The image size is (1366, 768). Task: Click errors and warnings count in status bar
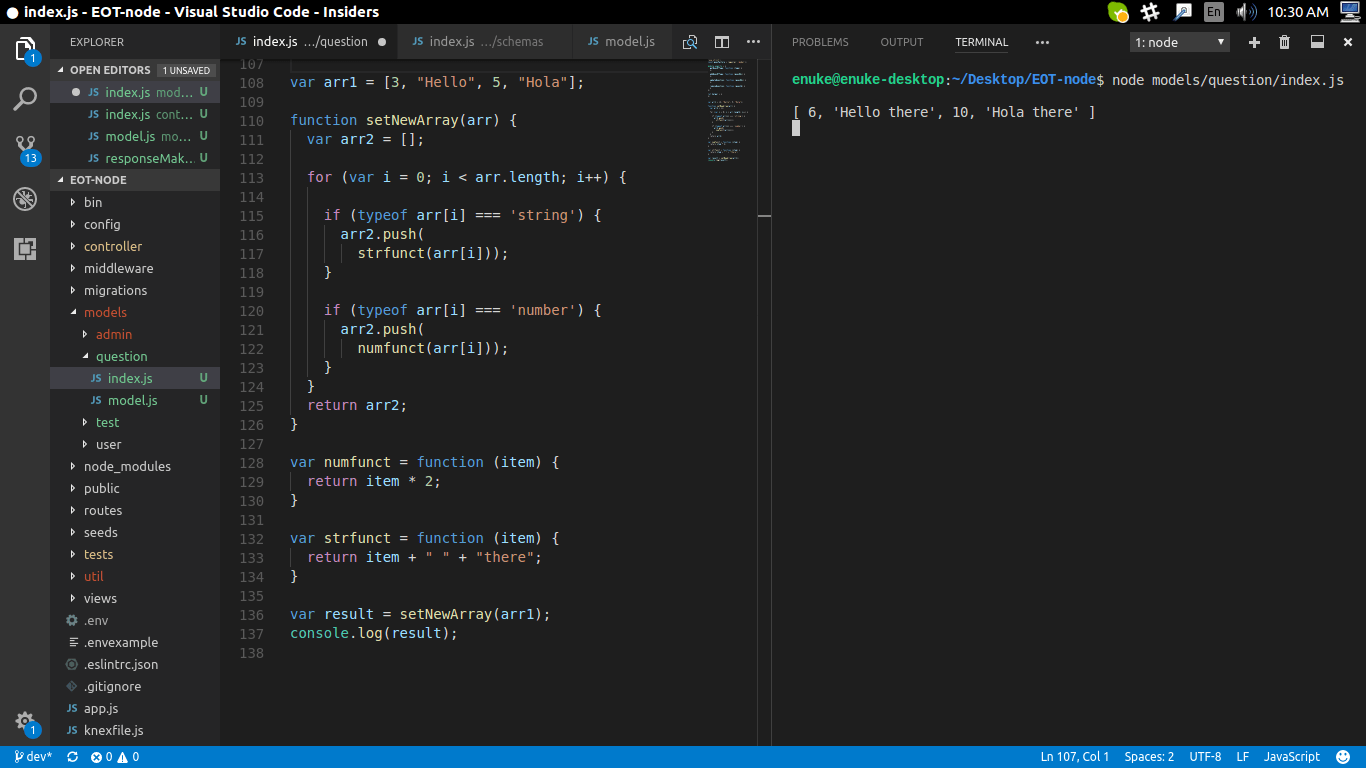point(115,757)
